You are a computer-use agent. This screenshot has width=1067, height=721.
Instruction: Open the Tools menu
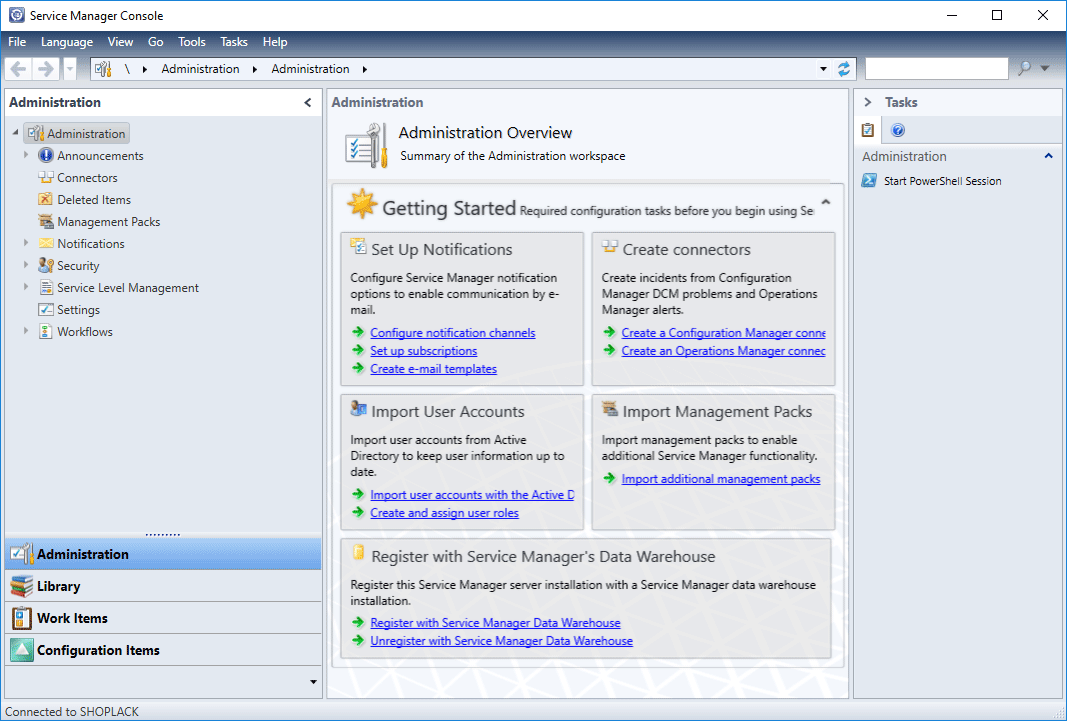click(192, 42)
